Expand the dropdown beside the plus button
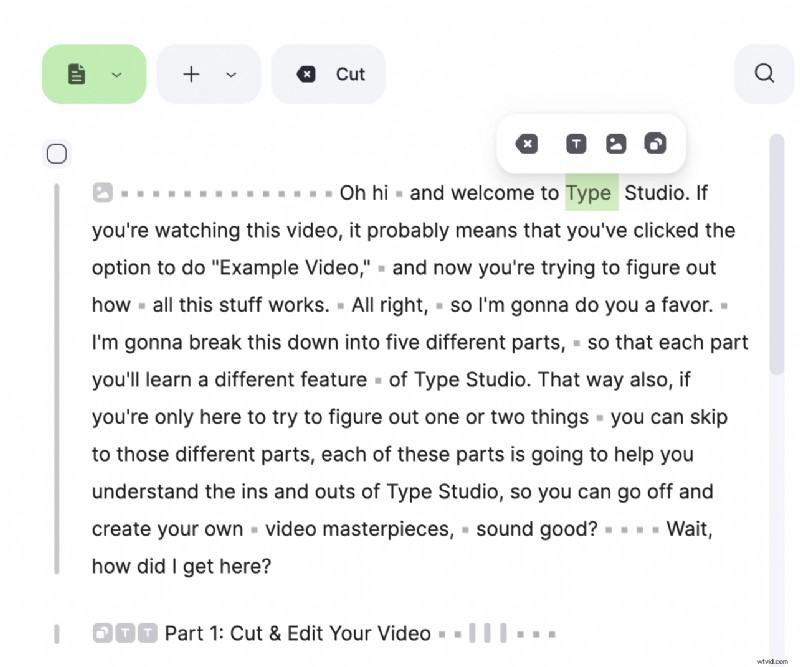 [232, 74]
